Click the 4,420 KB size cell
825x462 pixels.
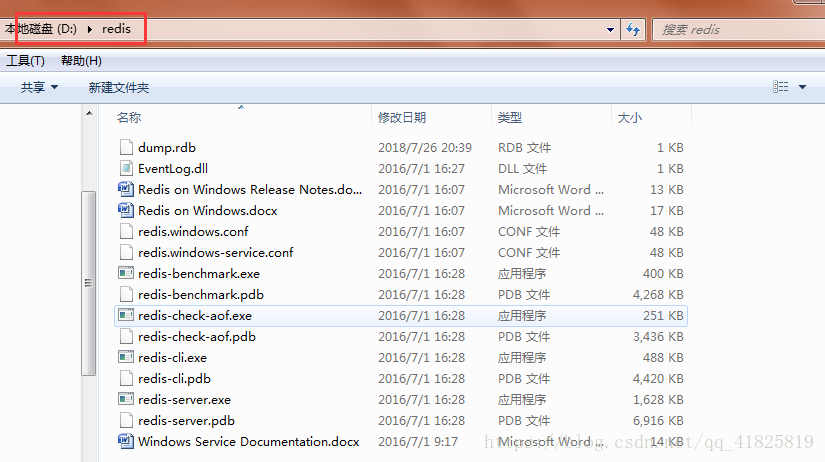pyautogui.click(x=658, y=379)
